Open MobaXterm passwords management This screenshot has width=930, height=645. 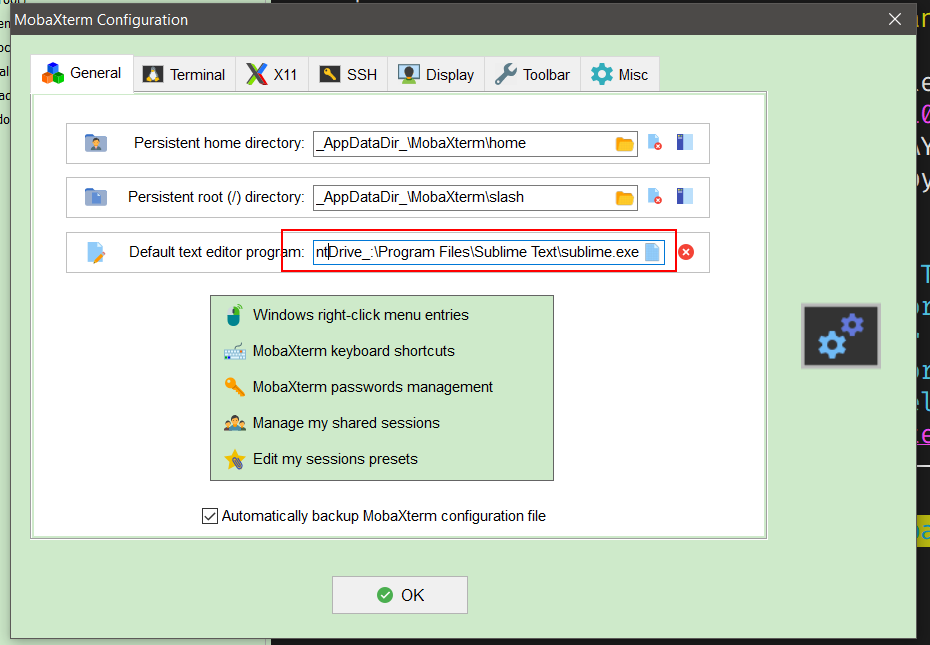click(x=372, y=387)
